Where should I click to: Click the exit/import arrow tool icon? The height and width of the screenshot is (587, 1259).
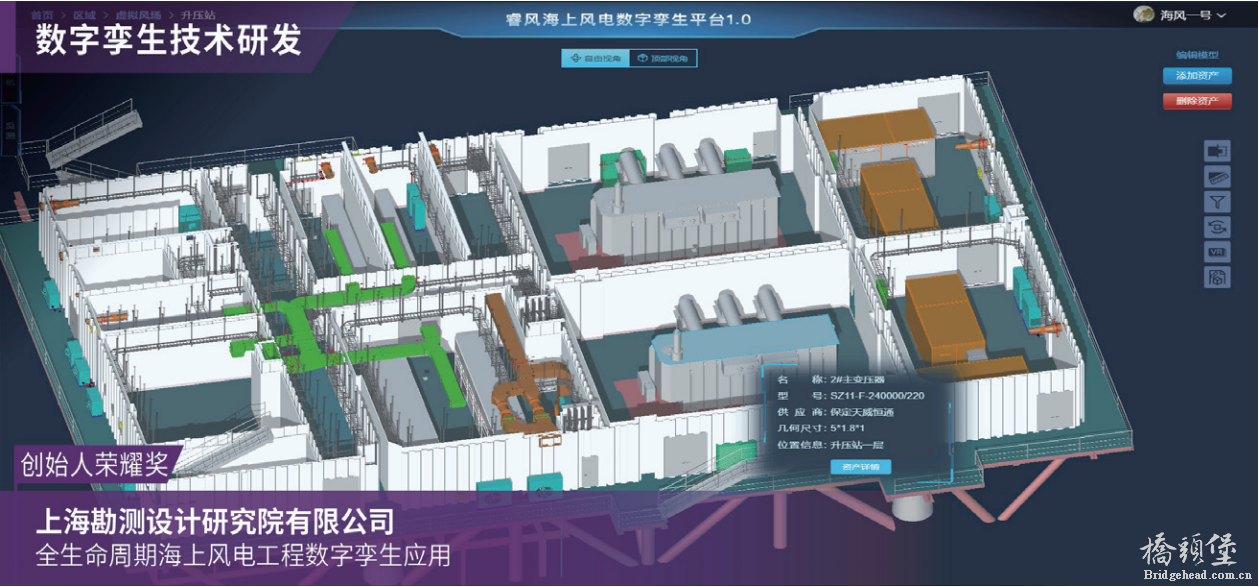pyautogui.click(x=1217, y=151)
